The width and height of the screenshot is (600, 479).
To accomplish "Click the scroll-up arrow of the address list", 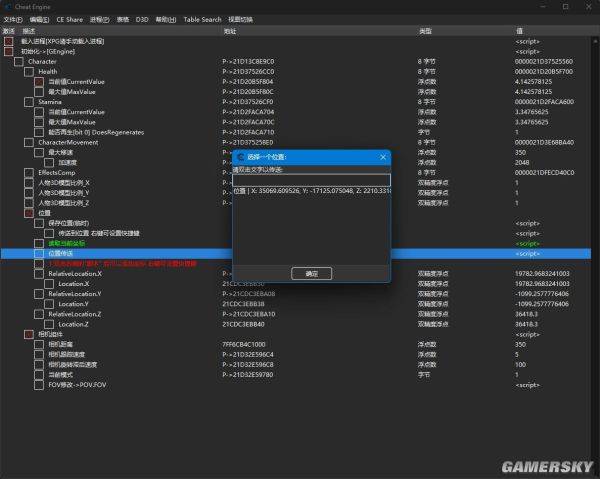I will 595,41.
